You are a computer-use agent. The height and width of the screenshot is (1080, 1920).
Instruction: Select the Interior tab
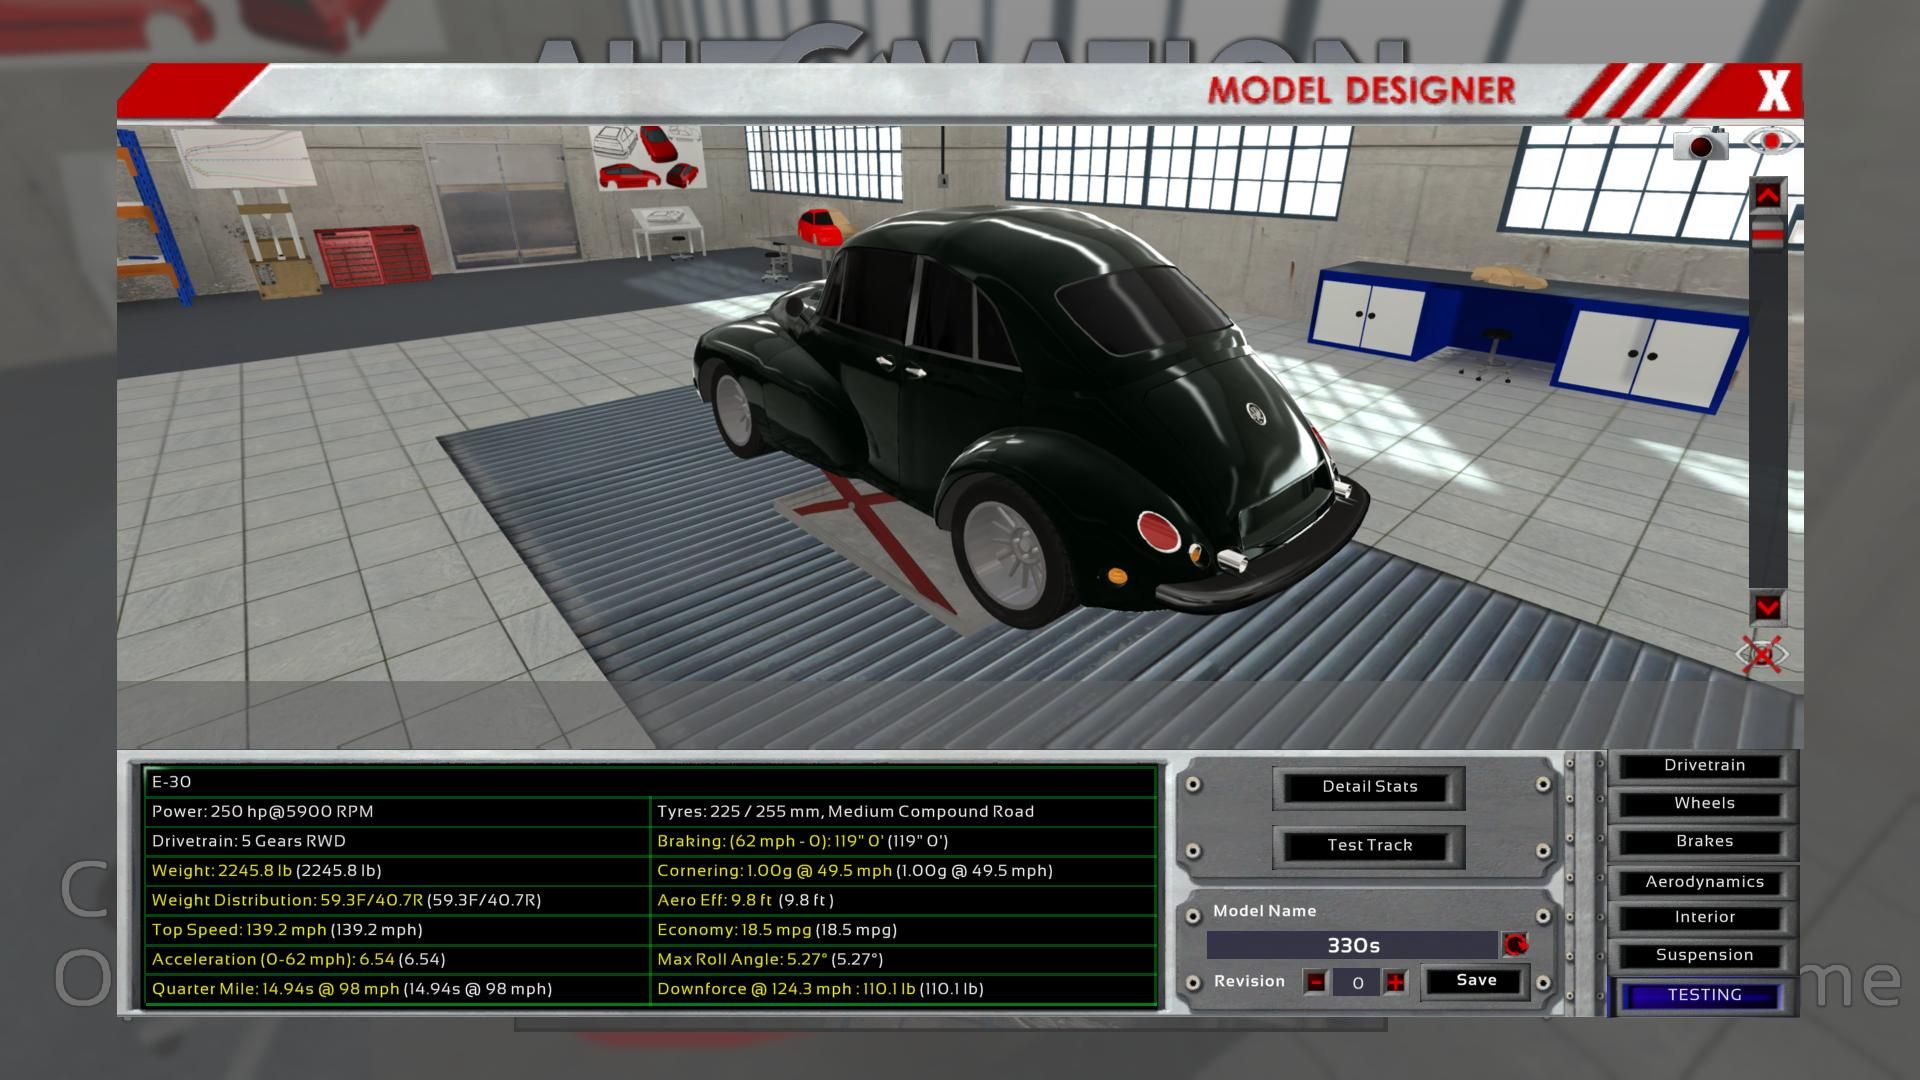[x=1704, y=918]
